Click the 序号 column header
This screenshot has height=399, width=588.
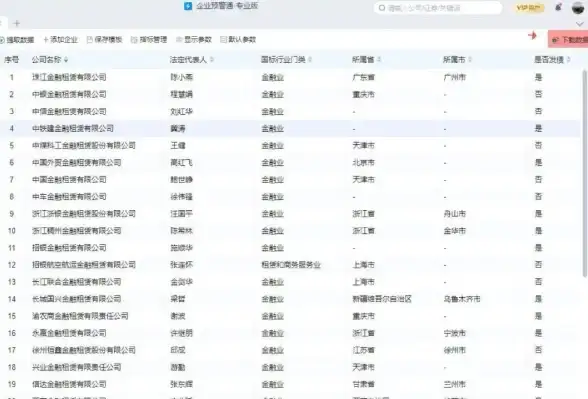(x=11, y=60)
